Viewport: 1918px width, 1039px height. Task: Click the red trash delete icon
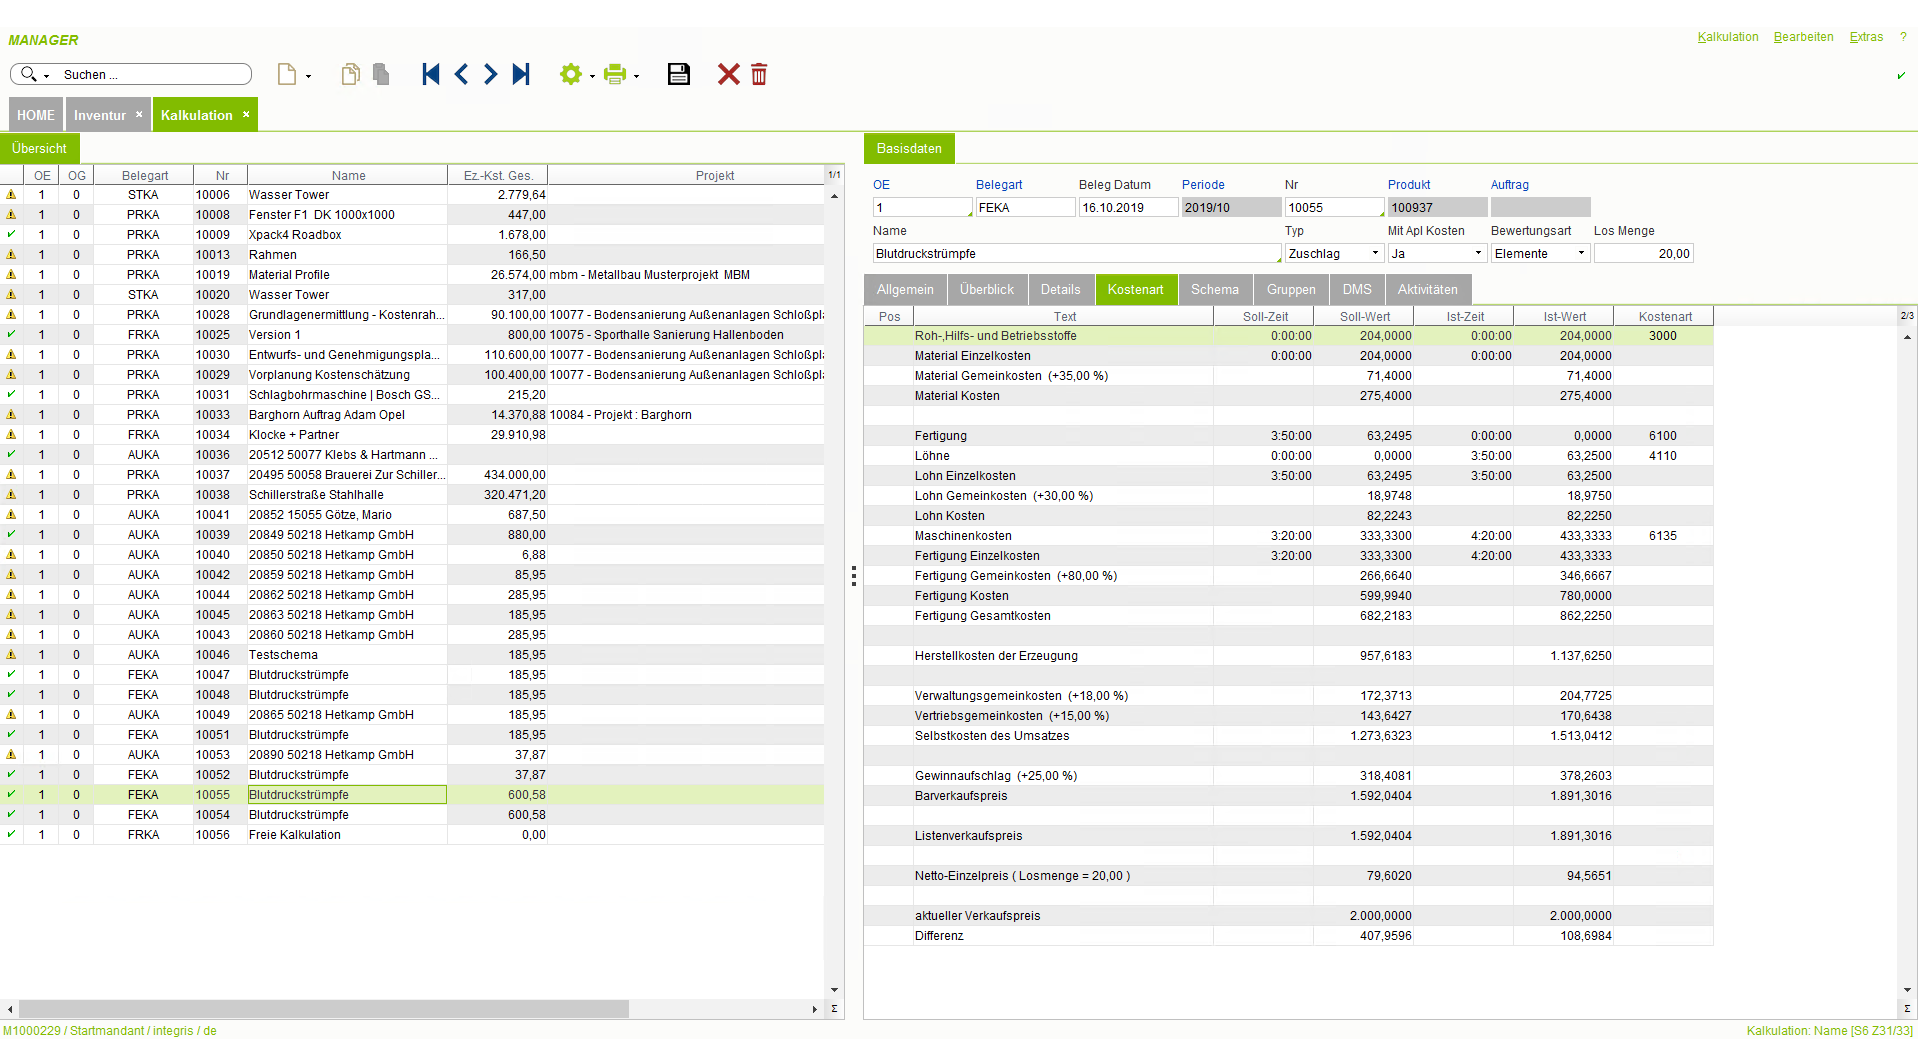click(x=759, y=74)
